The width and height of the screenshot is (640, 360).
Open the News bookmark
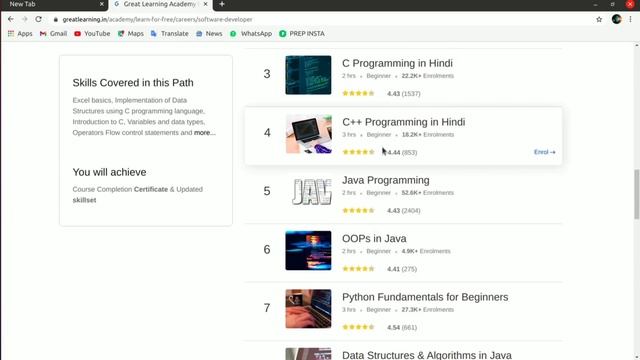pos(209,33)
